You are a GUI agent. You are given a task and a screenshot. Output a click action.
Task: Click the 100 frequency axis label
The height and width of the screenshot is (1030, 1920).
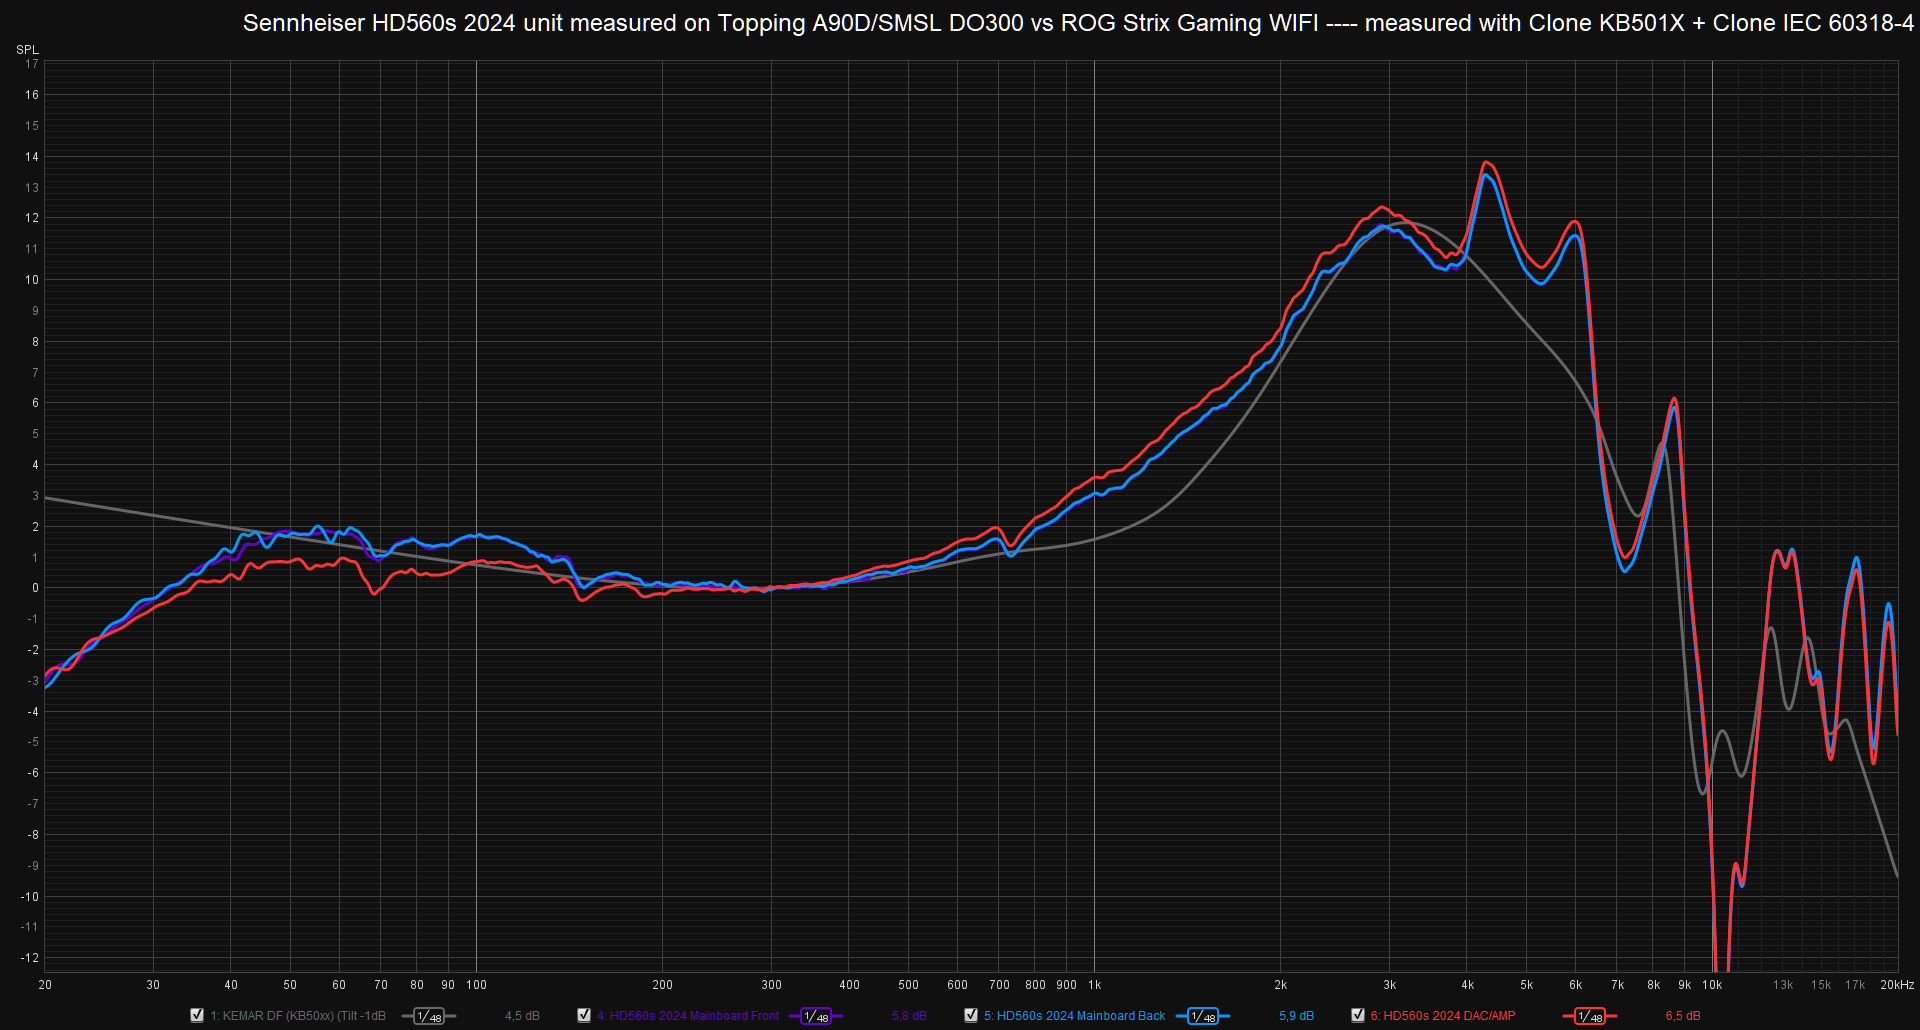tap(477, 985)
